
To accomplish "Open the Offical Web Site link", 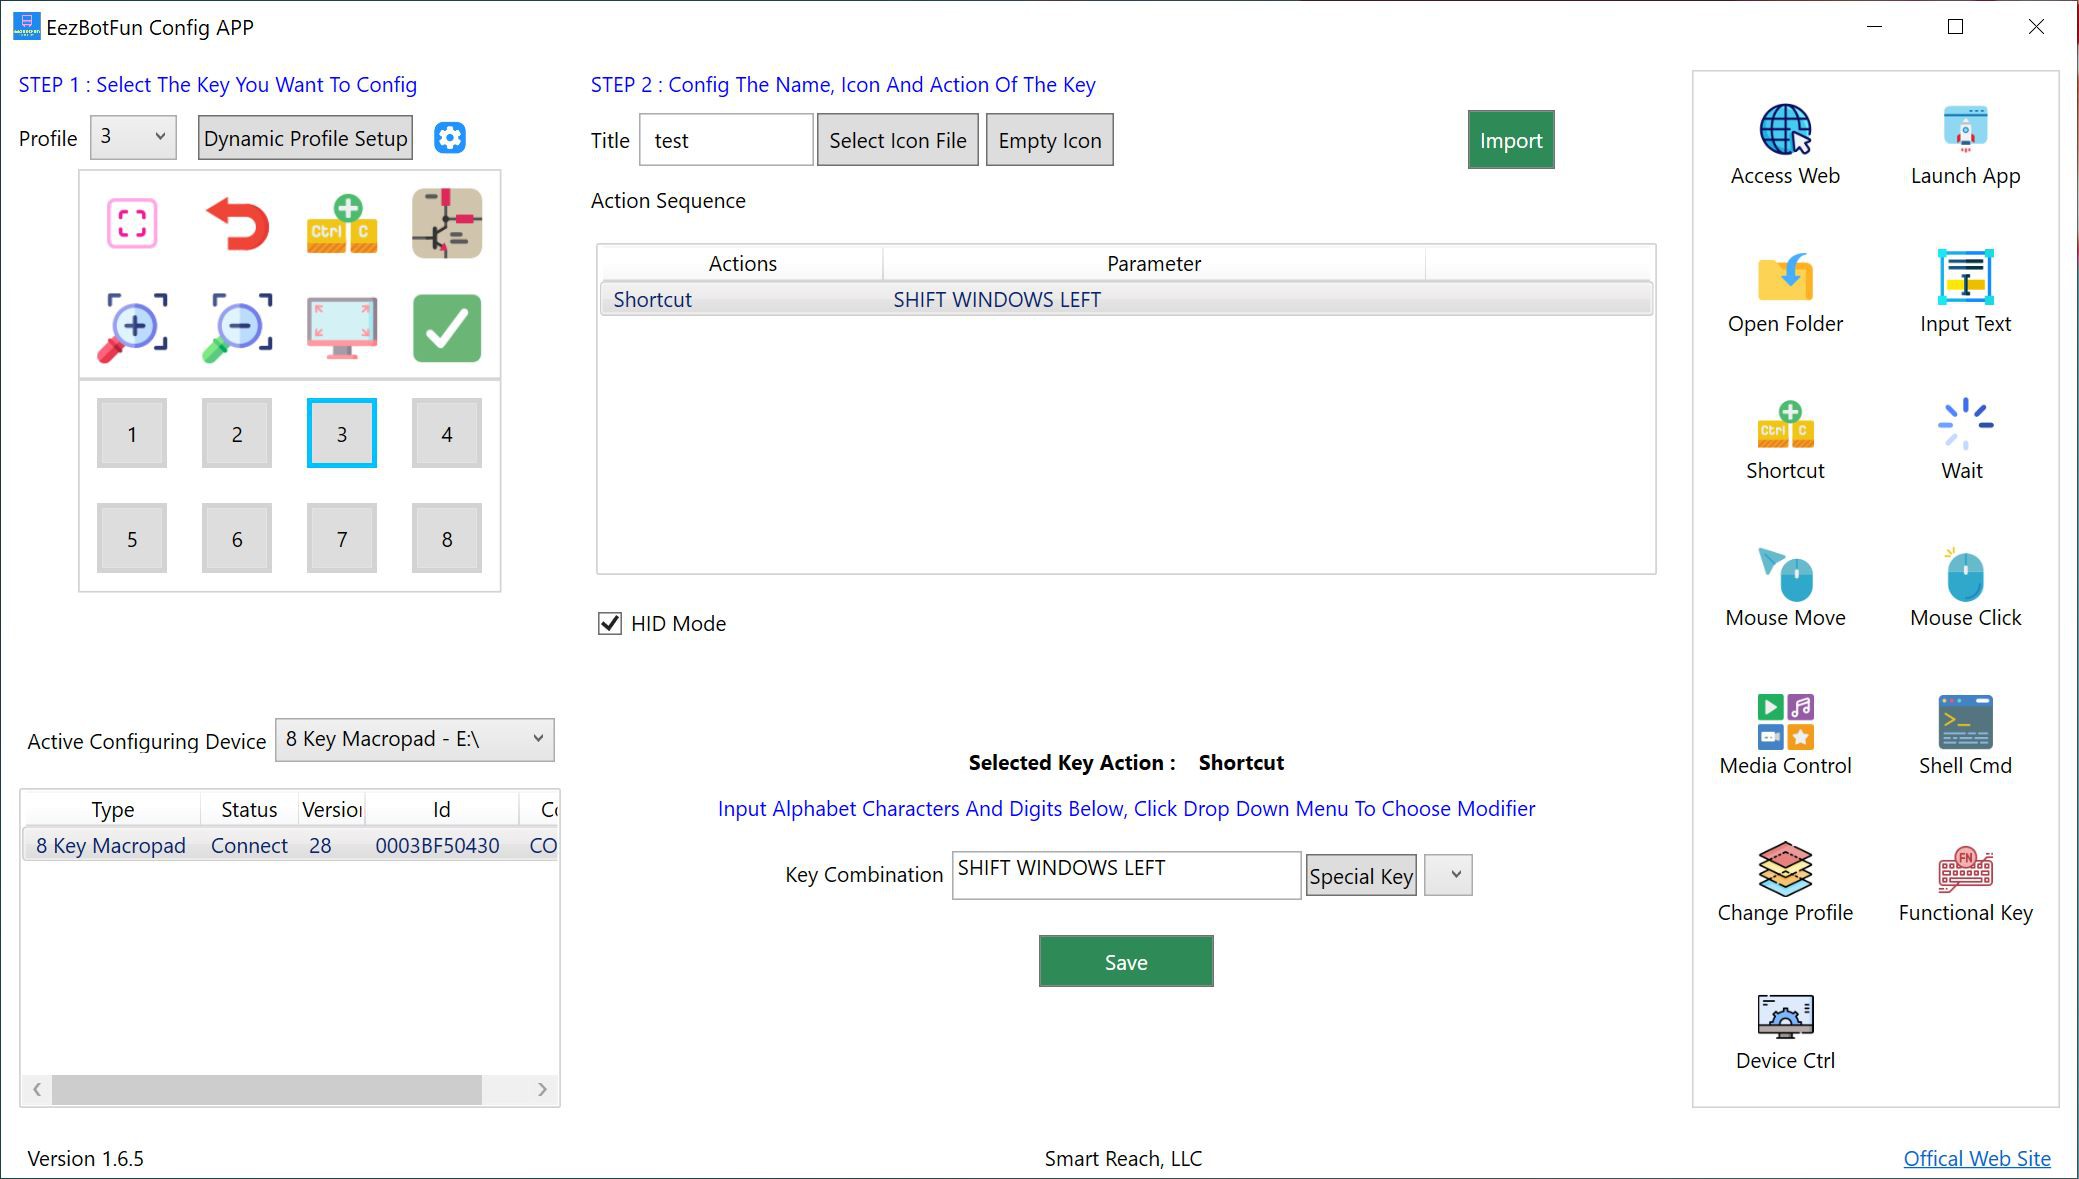I will 1976,1158.
